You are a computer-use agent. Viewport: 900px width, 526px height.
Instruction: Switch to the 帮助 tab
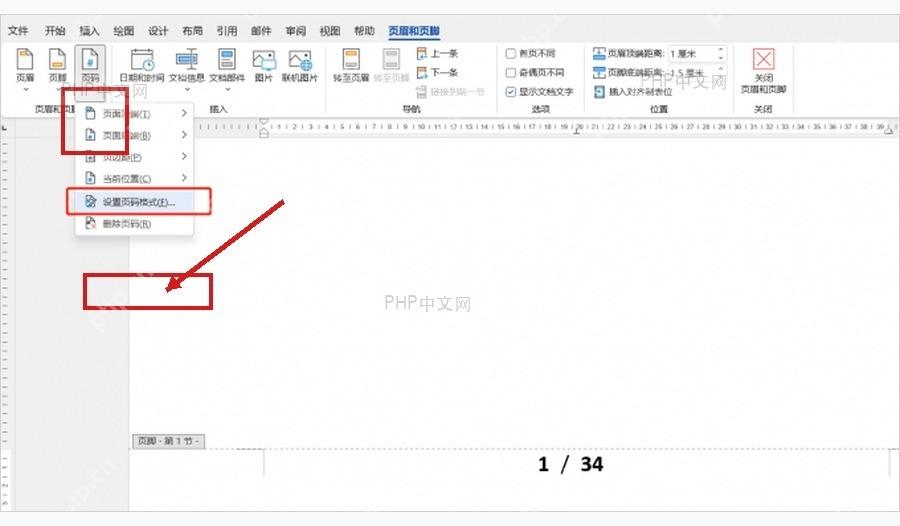coord(364,31)
